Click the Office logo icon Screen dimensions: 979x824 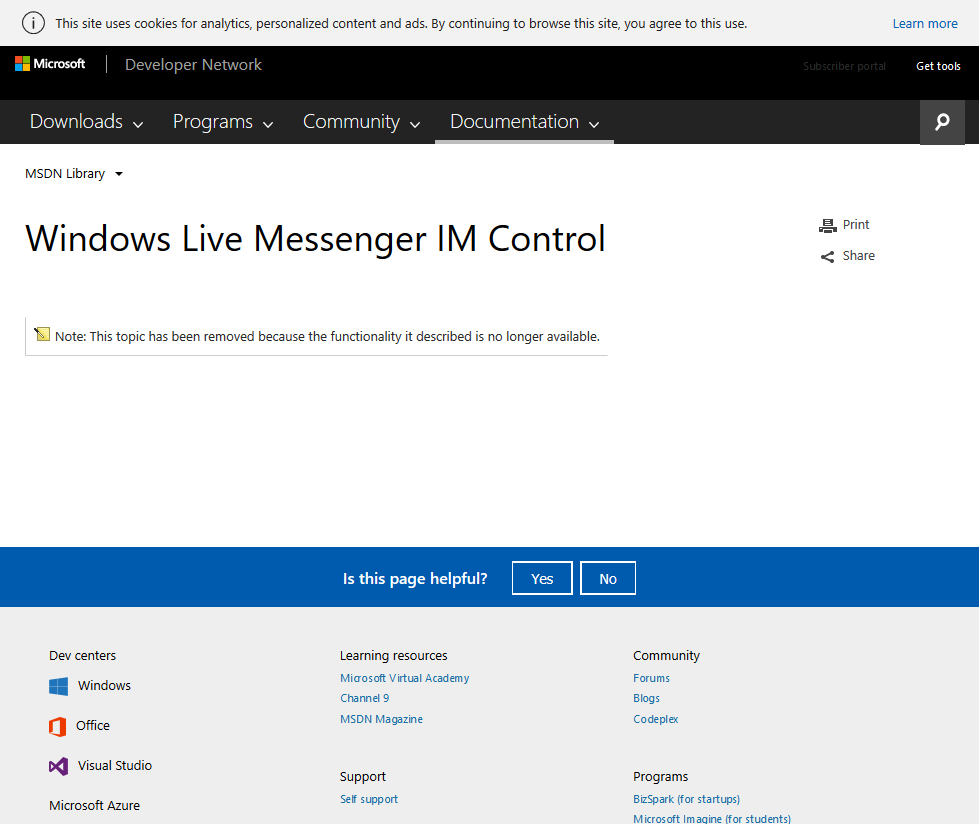point(57,727)
